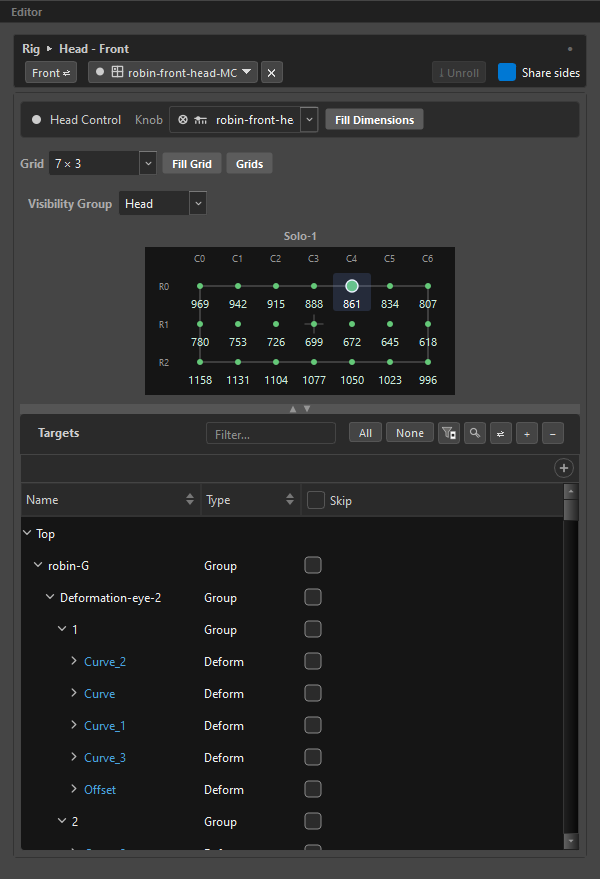Image resolution: width=600 pixels, height=879 pixels.
Task: Click the tree scrollbar down arrow
Action: click(570, 841)
